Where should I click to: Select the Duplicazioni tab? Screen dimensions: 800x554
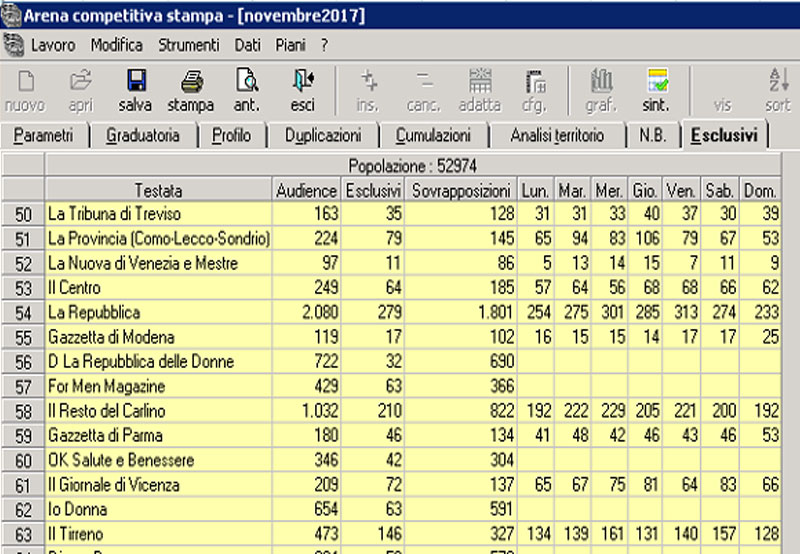[x=322, y=136]
